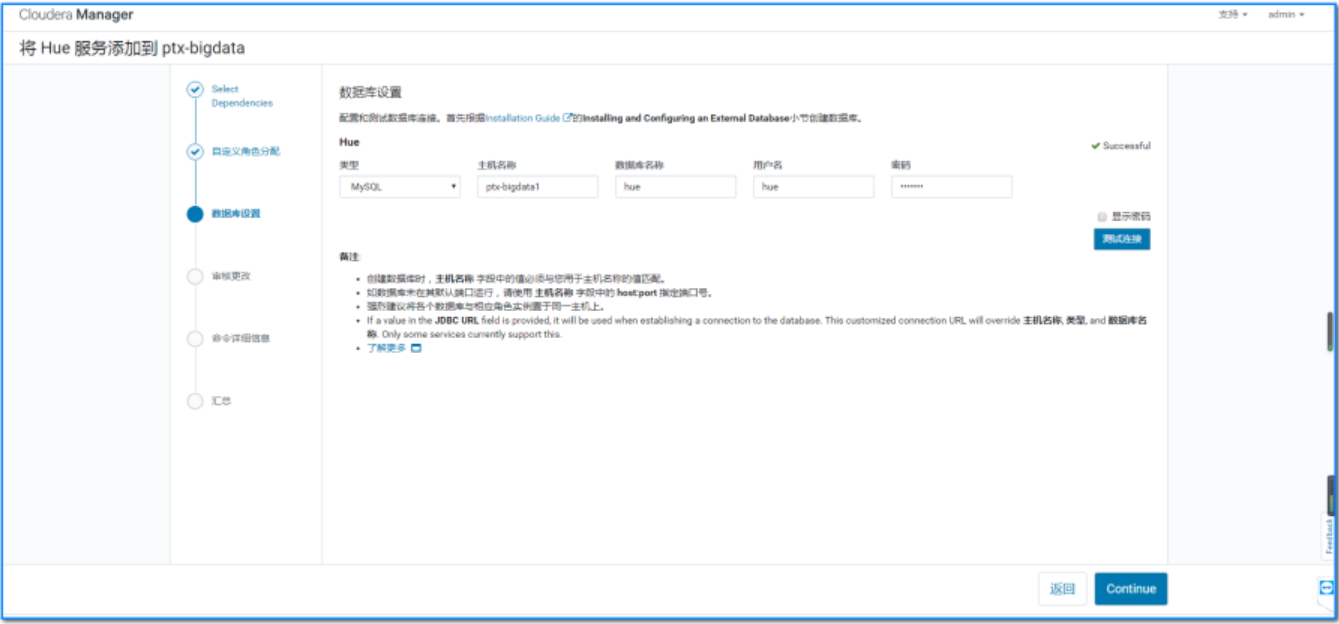1339x624 pixels.
Task: Click the 汇总 step label
Action: click(x=221, y=401)
